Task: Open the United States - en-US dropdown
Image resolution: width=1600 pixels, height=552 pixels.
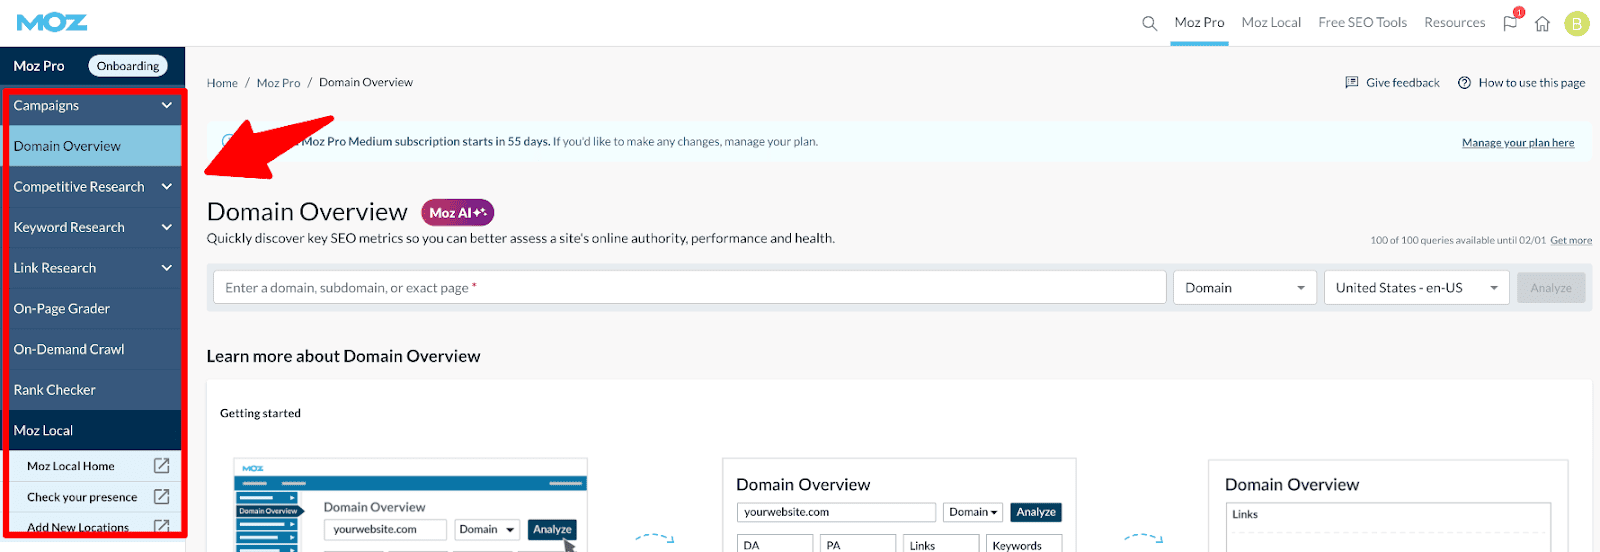Action: coord(1417,288)
